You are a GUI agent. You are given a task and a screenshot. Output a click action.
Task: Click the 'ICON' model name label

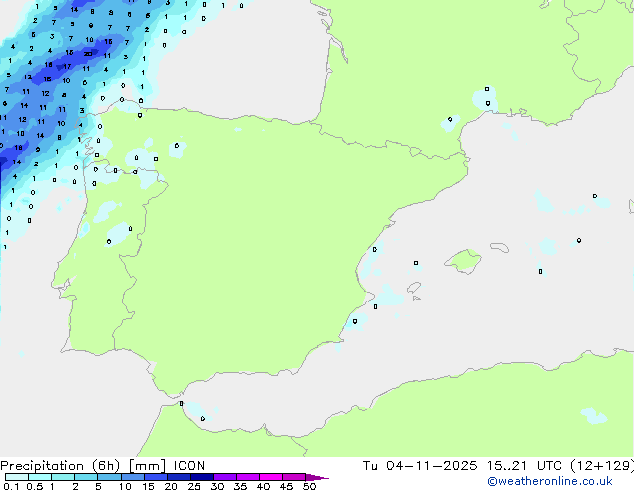point(189,466)
